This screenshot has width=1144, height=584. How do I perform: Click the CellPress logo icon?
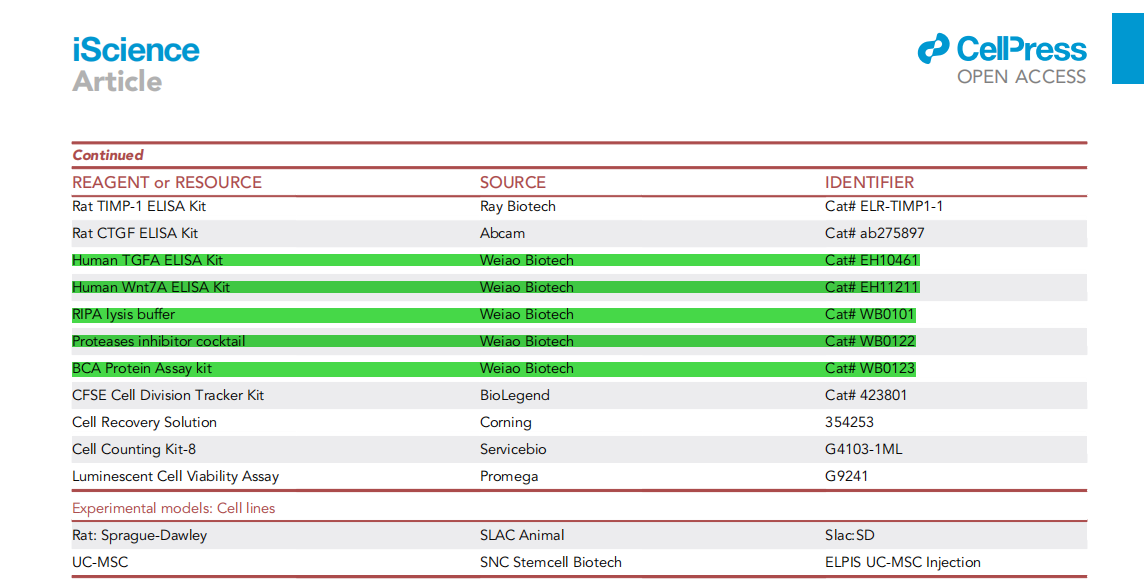(x=932, y=48)
